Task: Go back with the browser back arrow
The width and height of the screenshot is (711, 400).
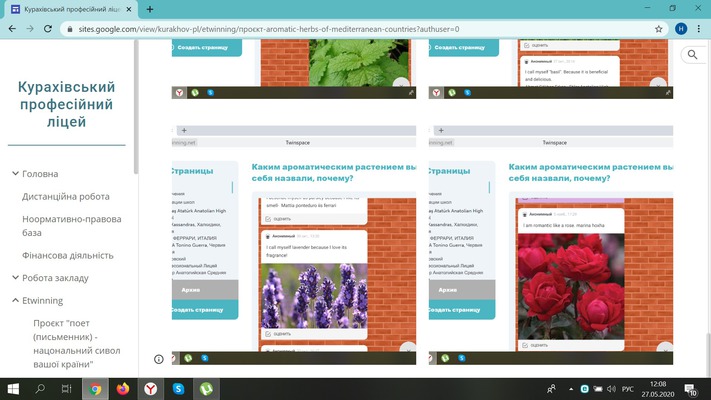Action: (x=12, y=29)
